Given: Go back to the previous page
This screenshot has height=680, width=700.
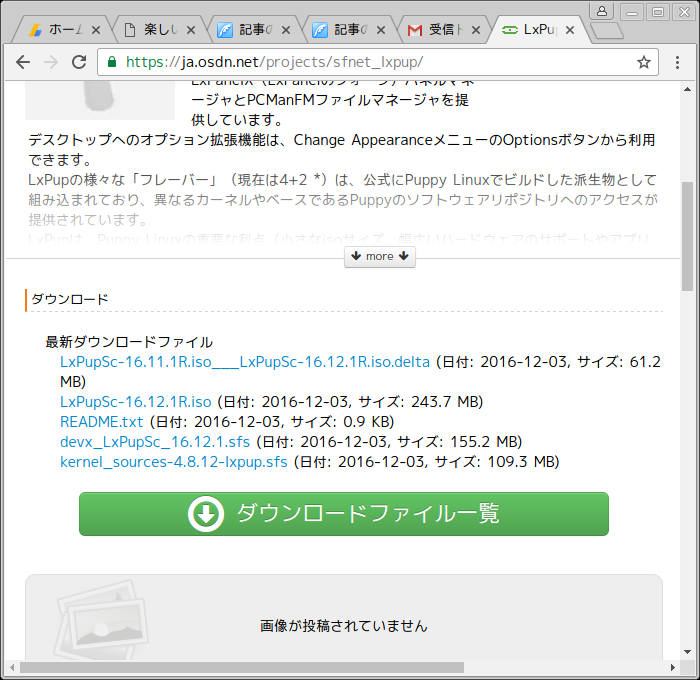Looking at the screenshot, I should click(x=23, y=62).
